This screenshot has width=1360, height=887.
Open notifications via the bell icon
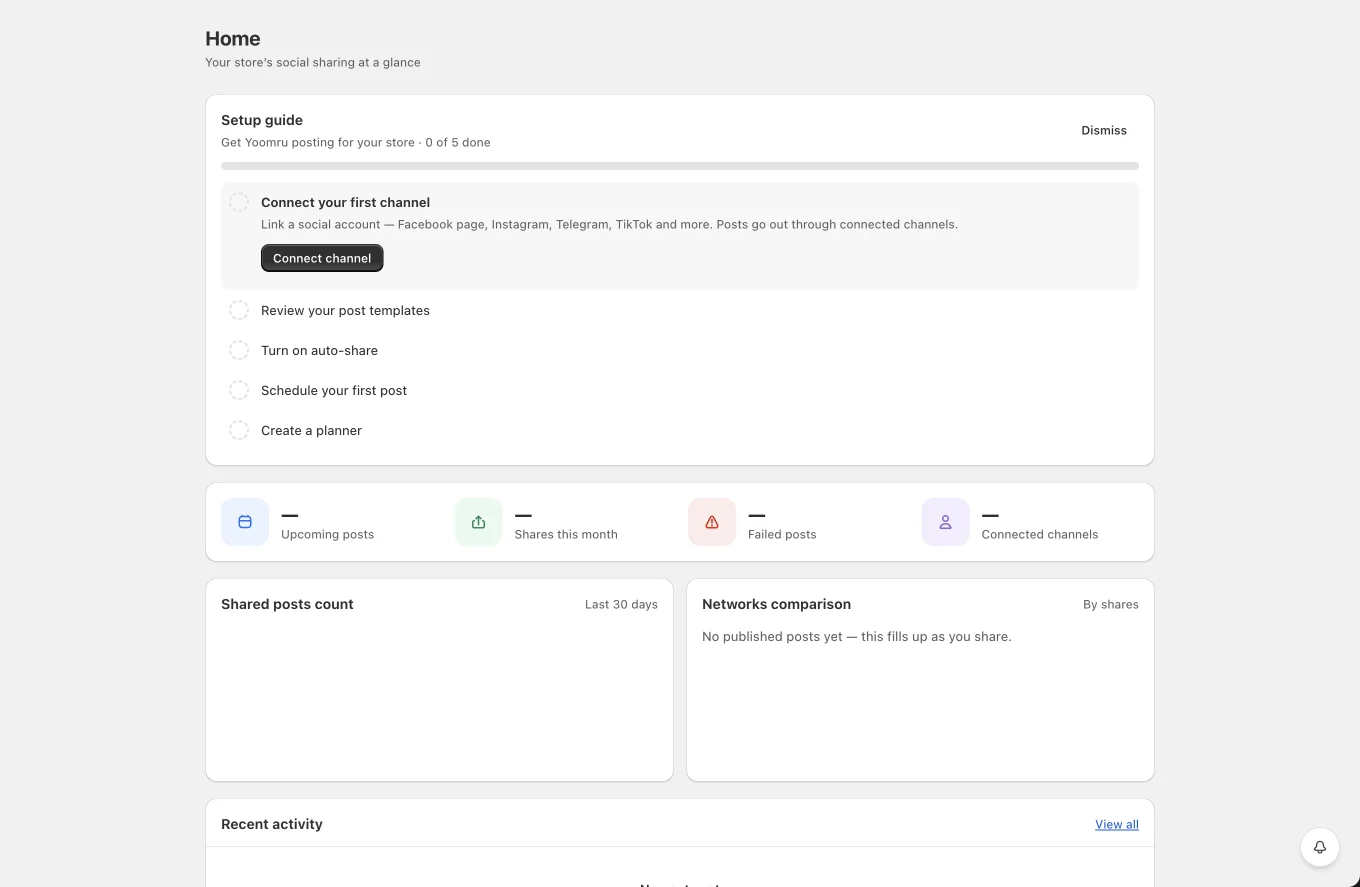click(1320, 847)
